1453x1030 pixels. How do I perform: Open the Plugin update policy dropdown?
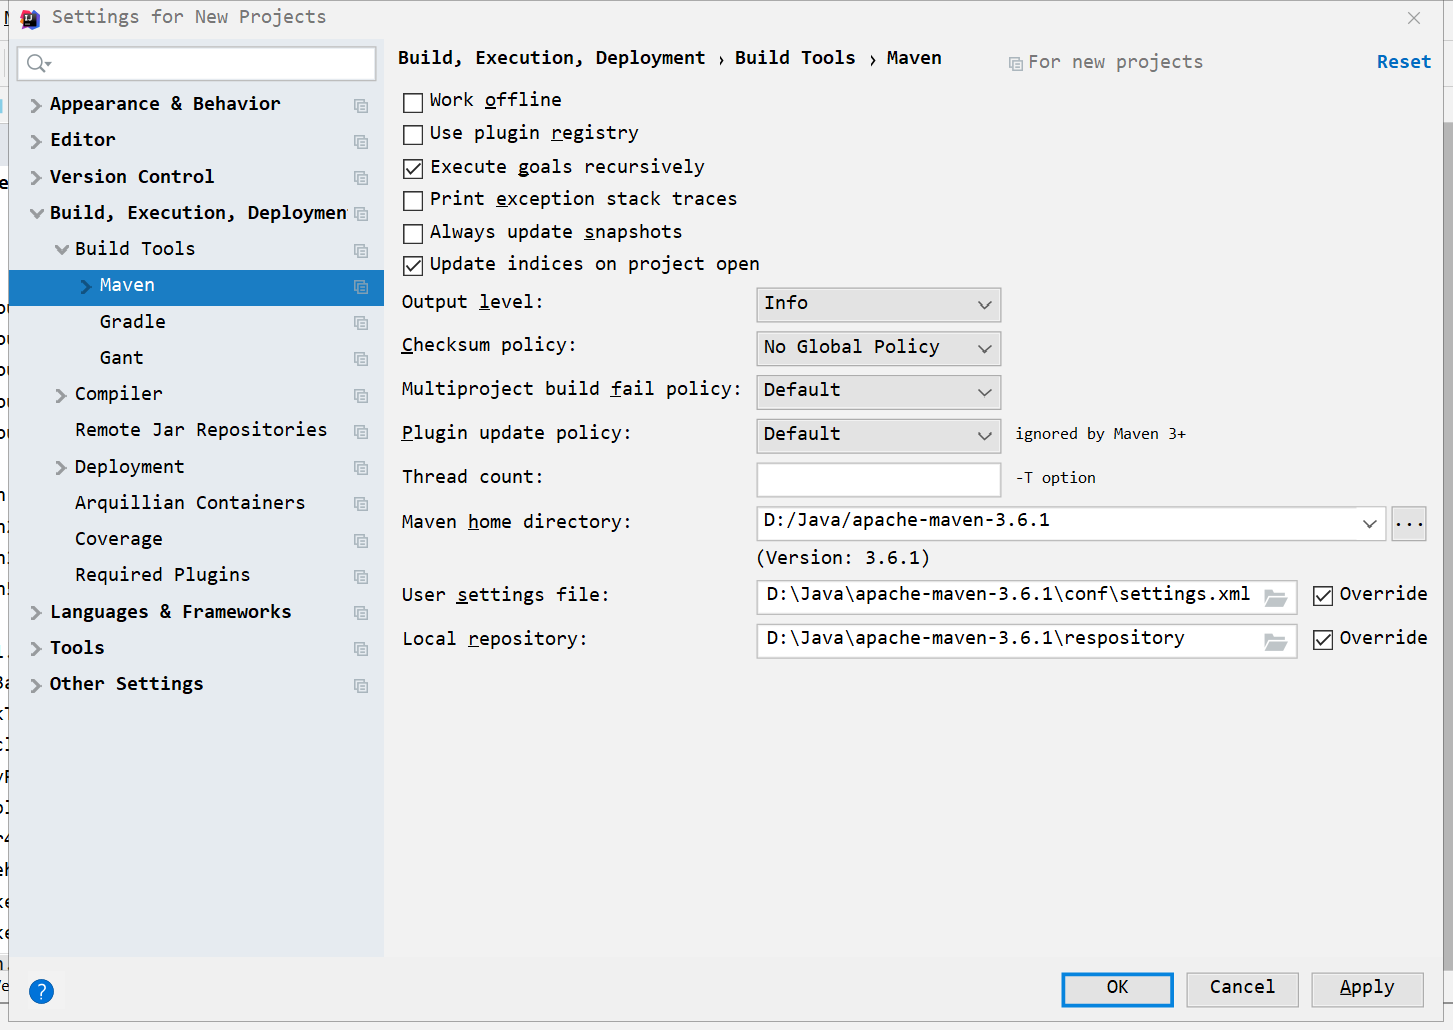tap(878, 435)
